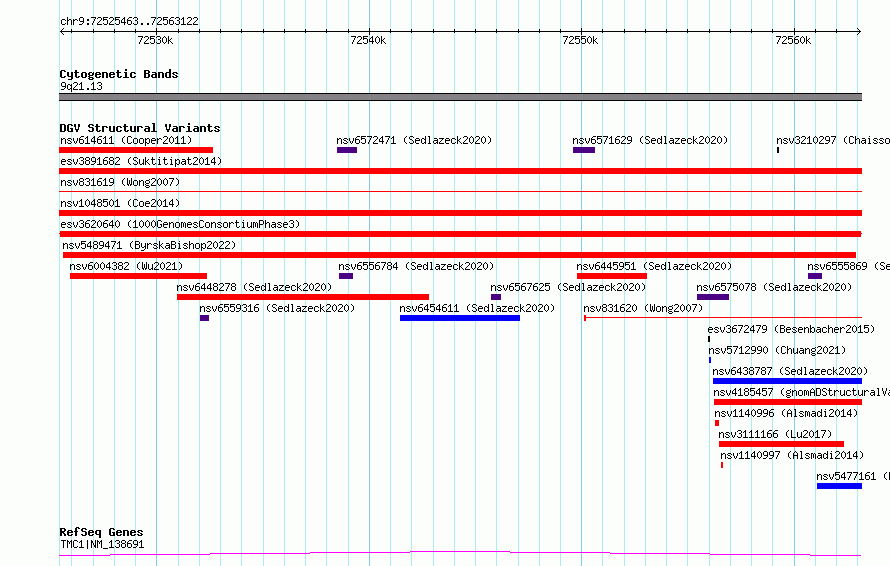The image size is (890, 566).
Task: Click the 72560k ruler position marker
Action: [x=793, y=40]
